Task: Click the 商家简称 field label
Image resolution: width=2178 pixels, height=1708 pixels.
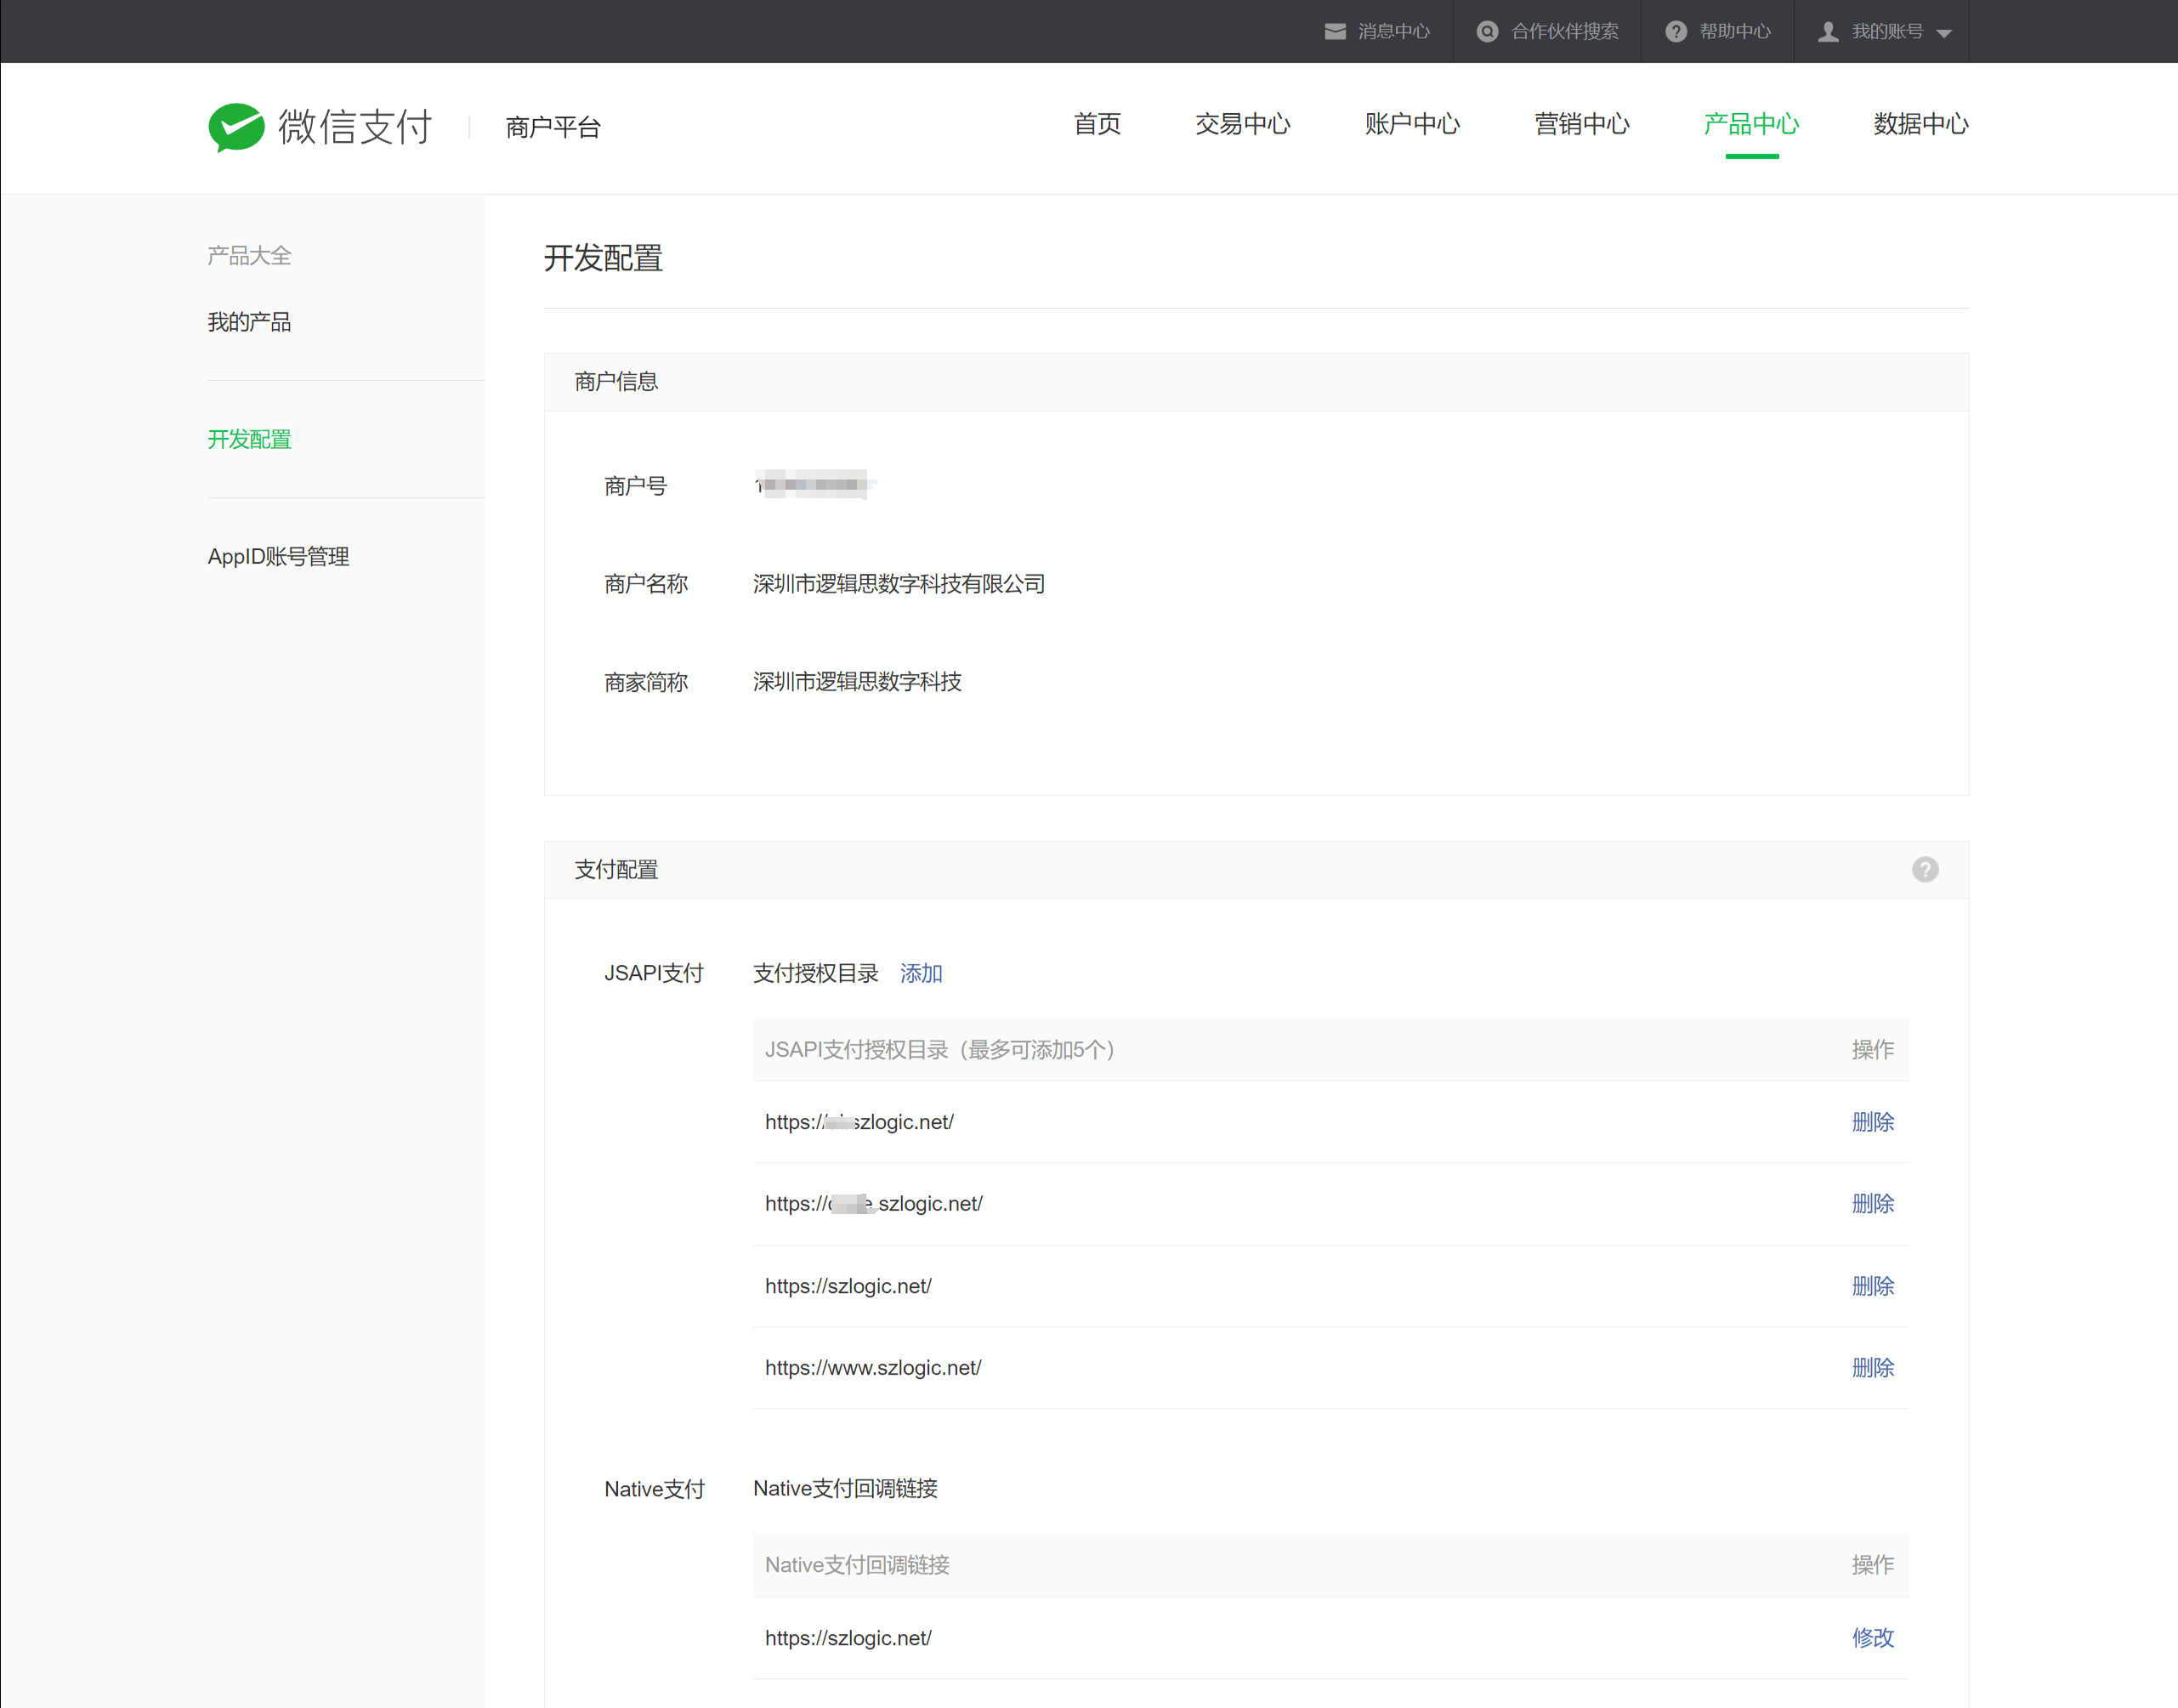Action: (646, 682)
